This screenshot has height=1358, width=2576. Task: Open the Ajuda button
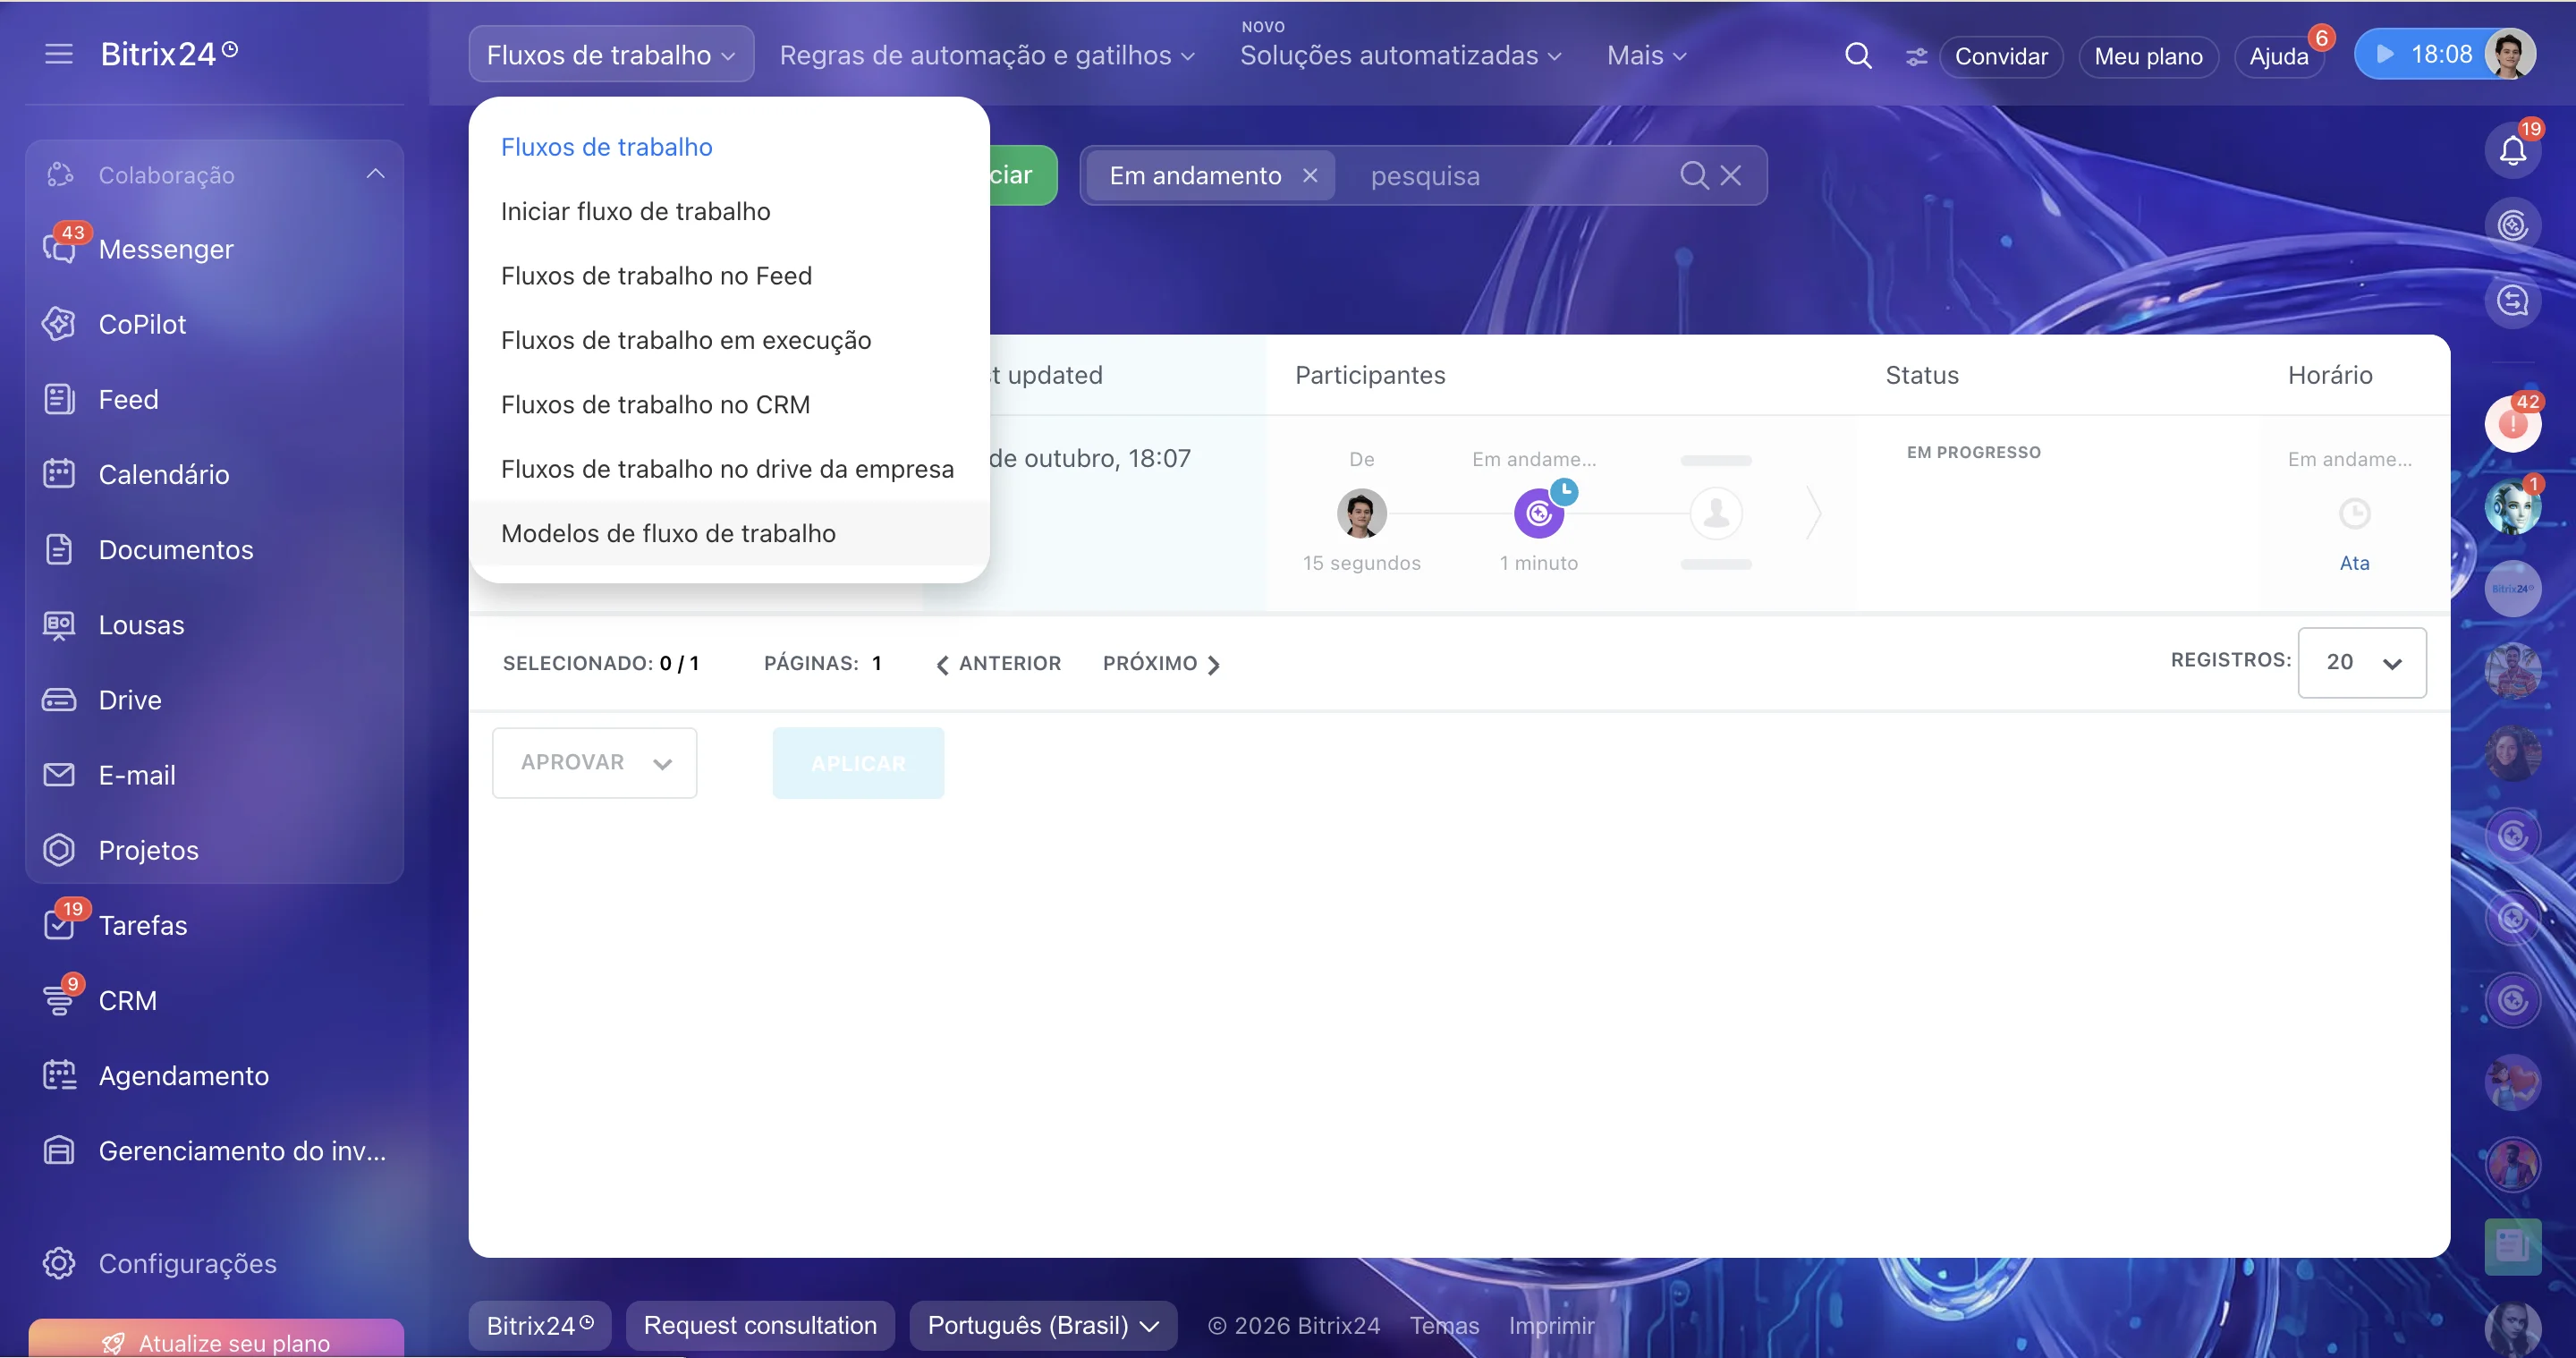[2278, 56]
